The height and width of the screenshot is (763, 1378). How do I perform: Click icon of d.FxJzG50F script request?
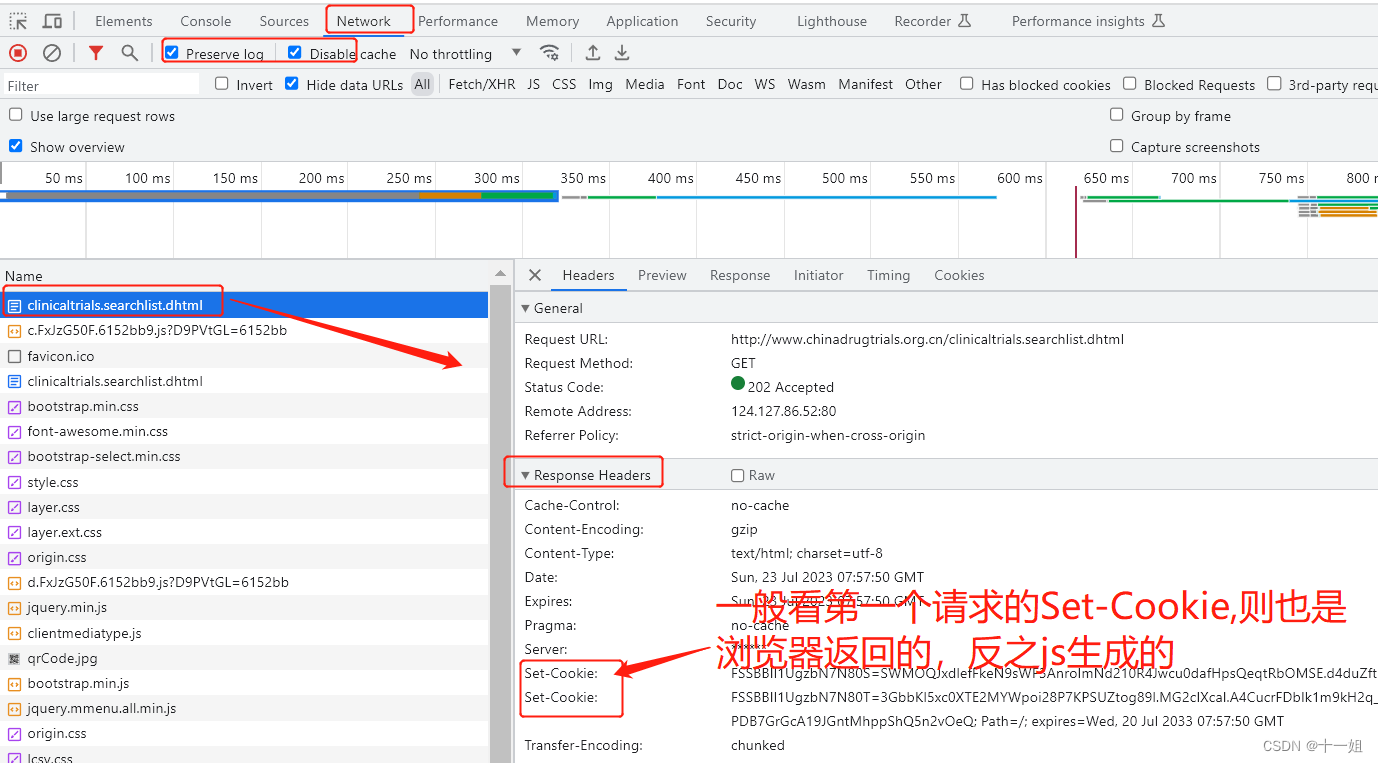(x=14, y=582)
